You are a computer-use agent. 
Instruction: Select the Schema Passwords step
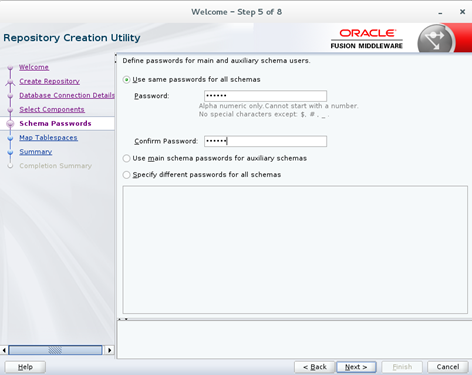point(55,123)
